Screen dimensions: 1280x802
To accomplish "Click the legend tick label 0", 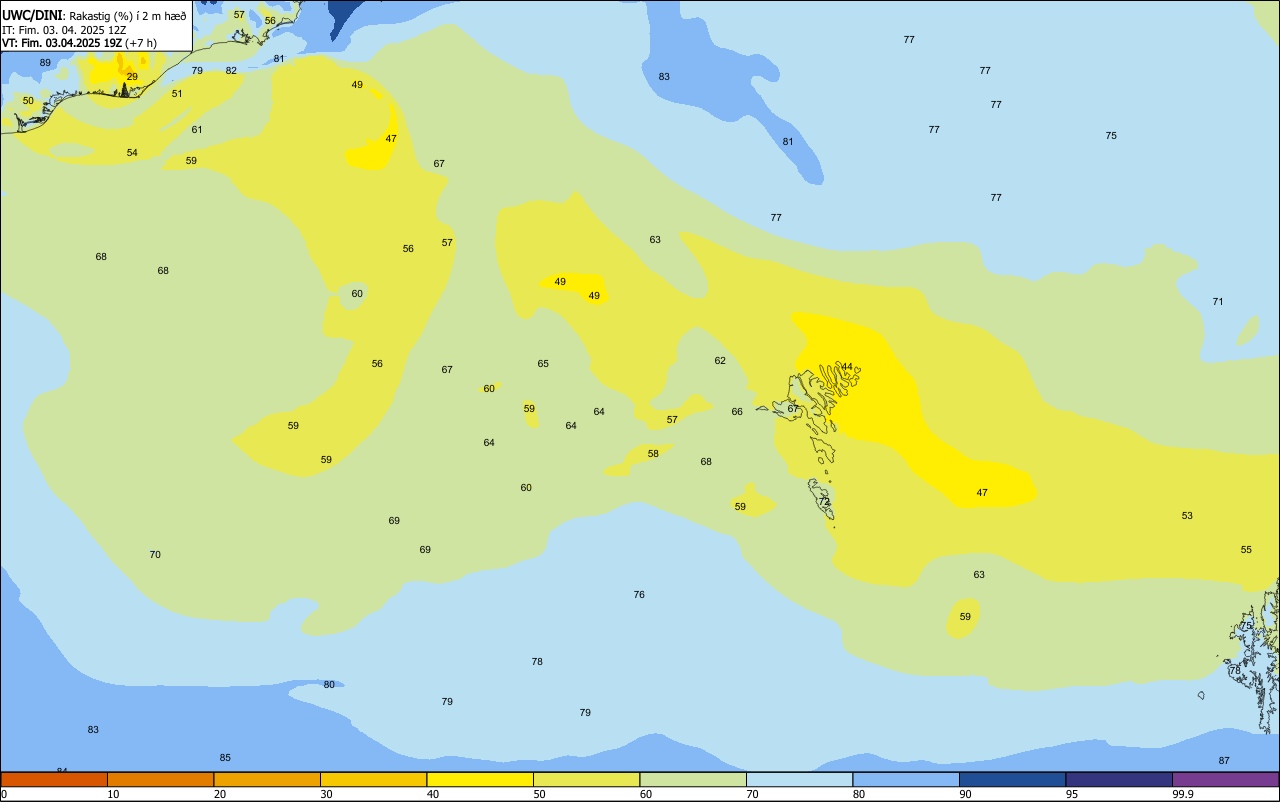I will click(x=4, y=794).
